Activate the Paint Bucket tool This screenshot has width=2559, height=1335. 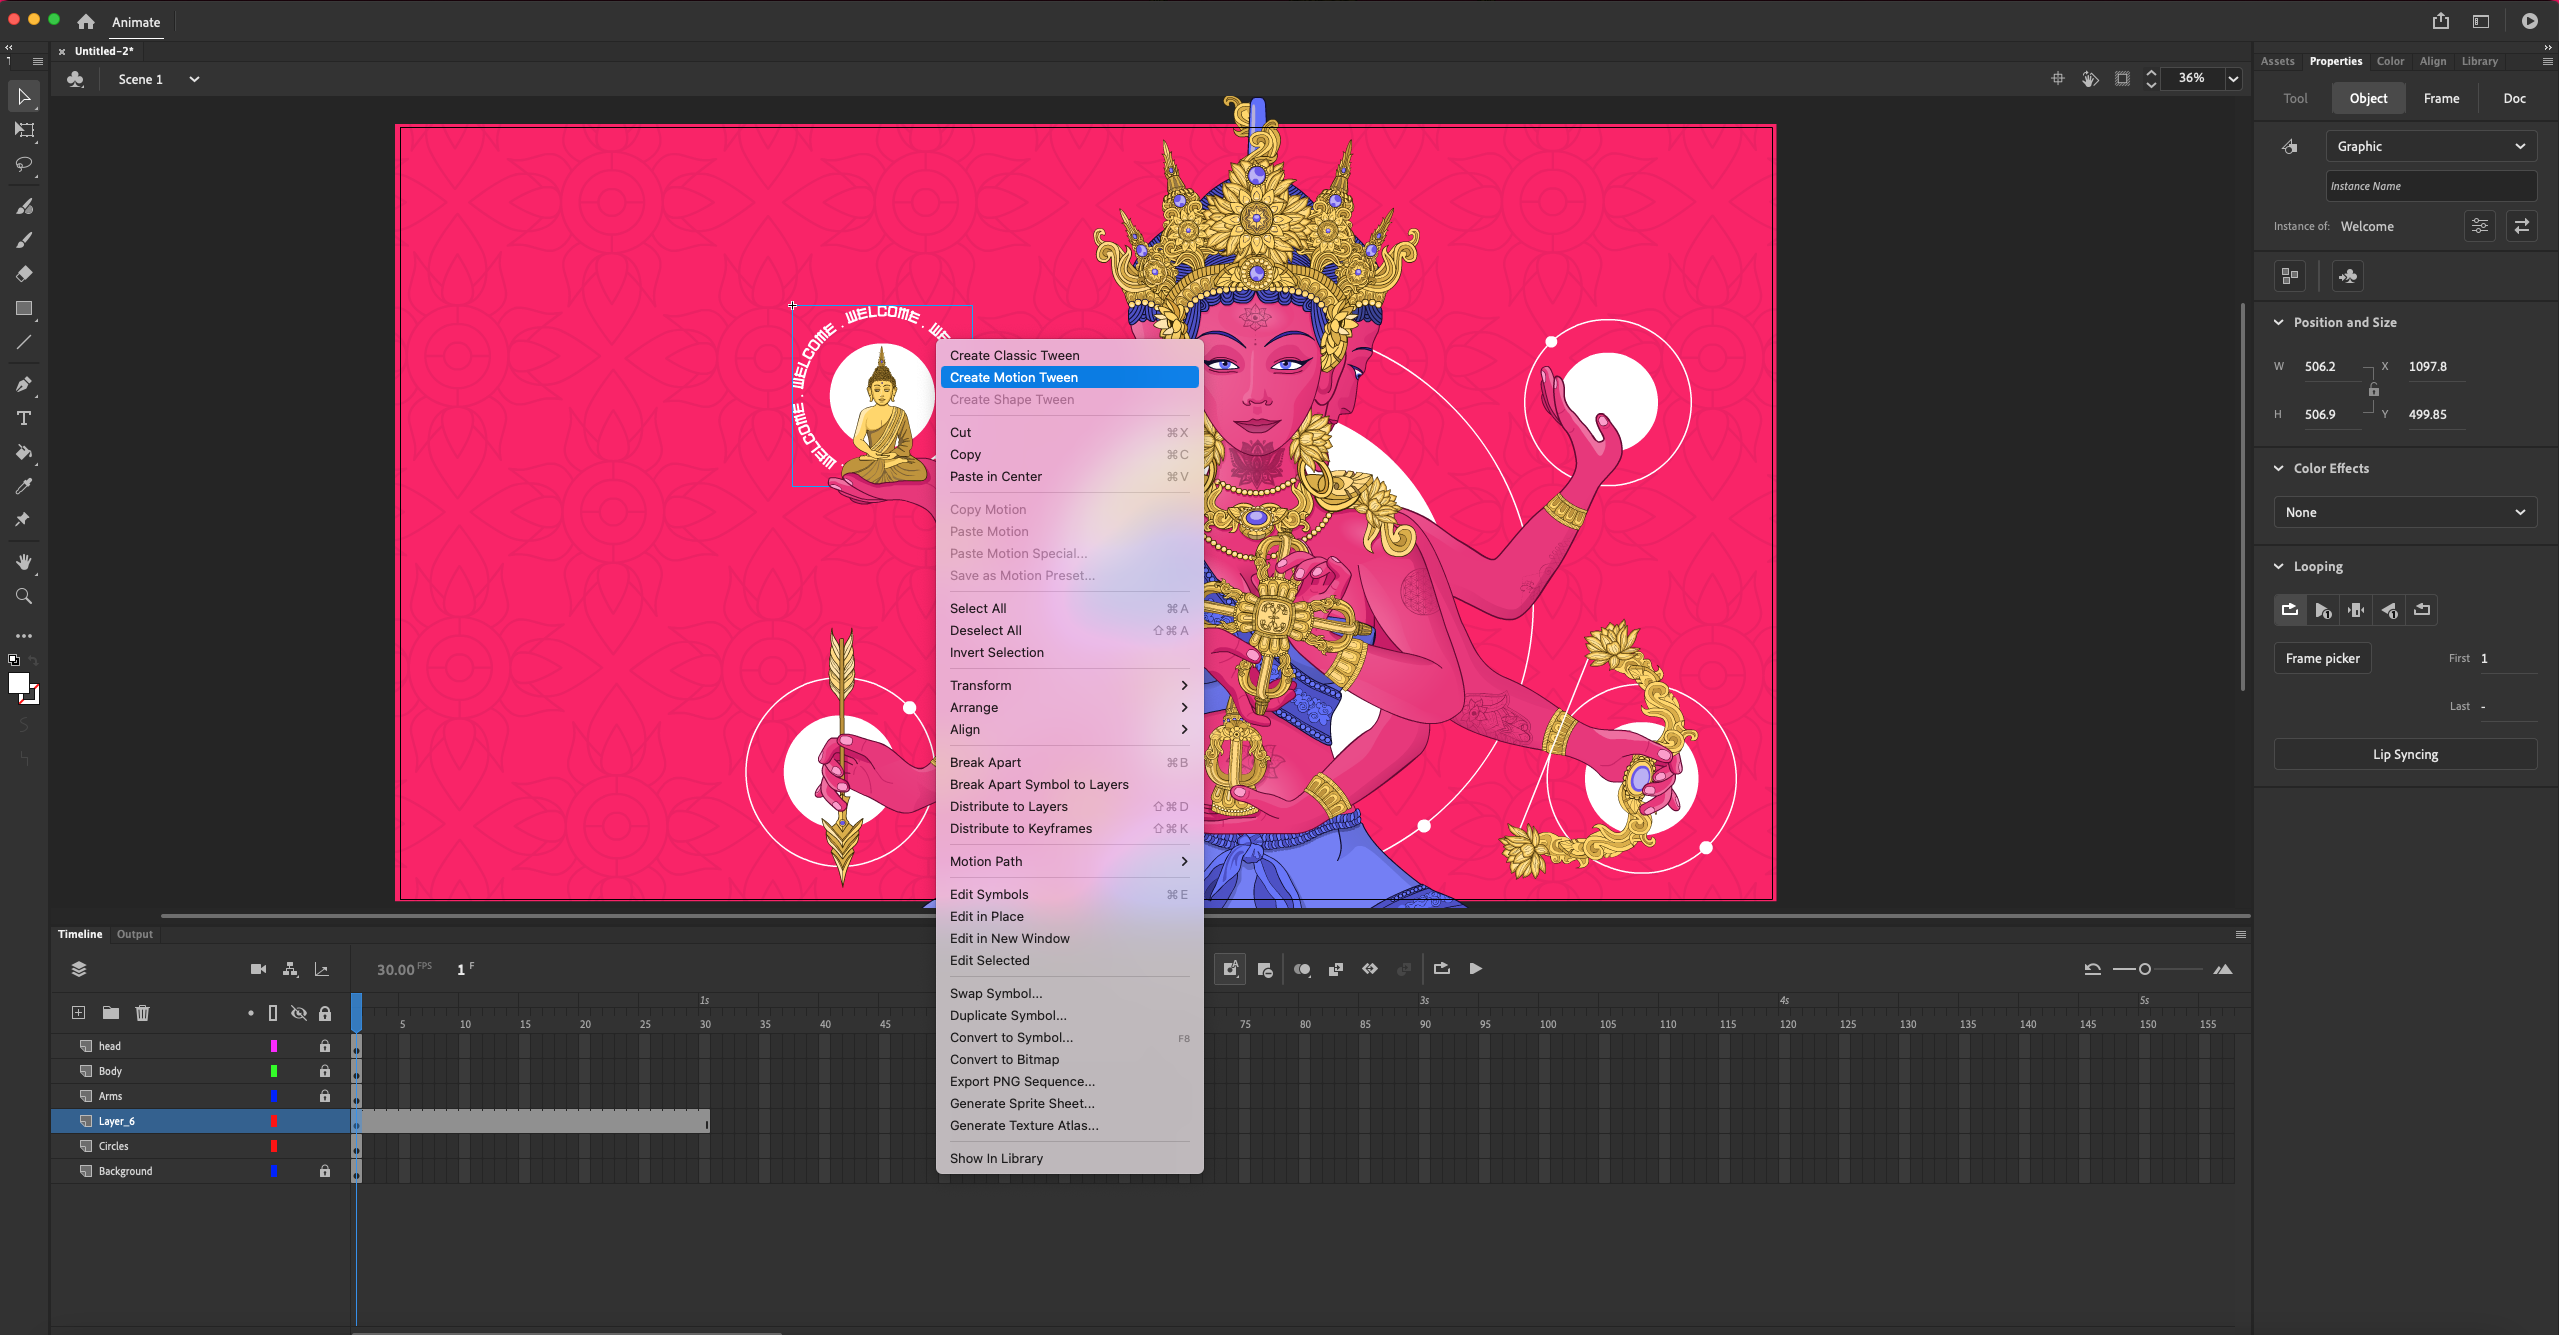[x=24, y=453]
